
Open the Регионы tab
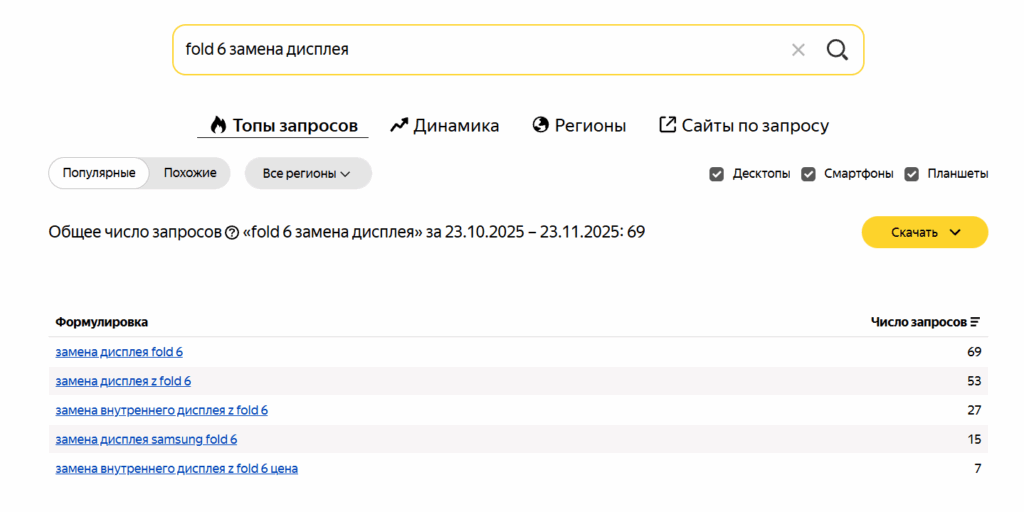tap(579, 126)
